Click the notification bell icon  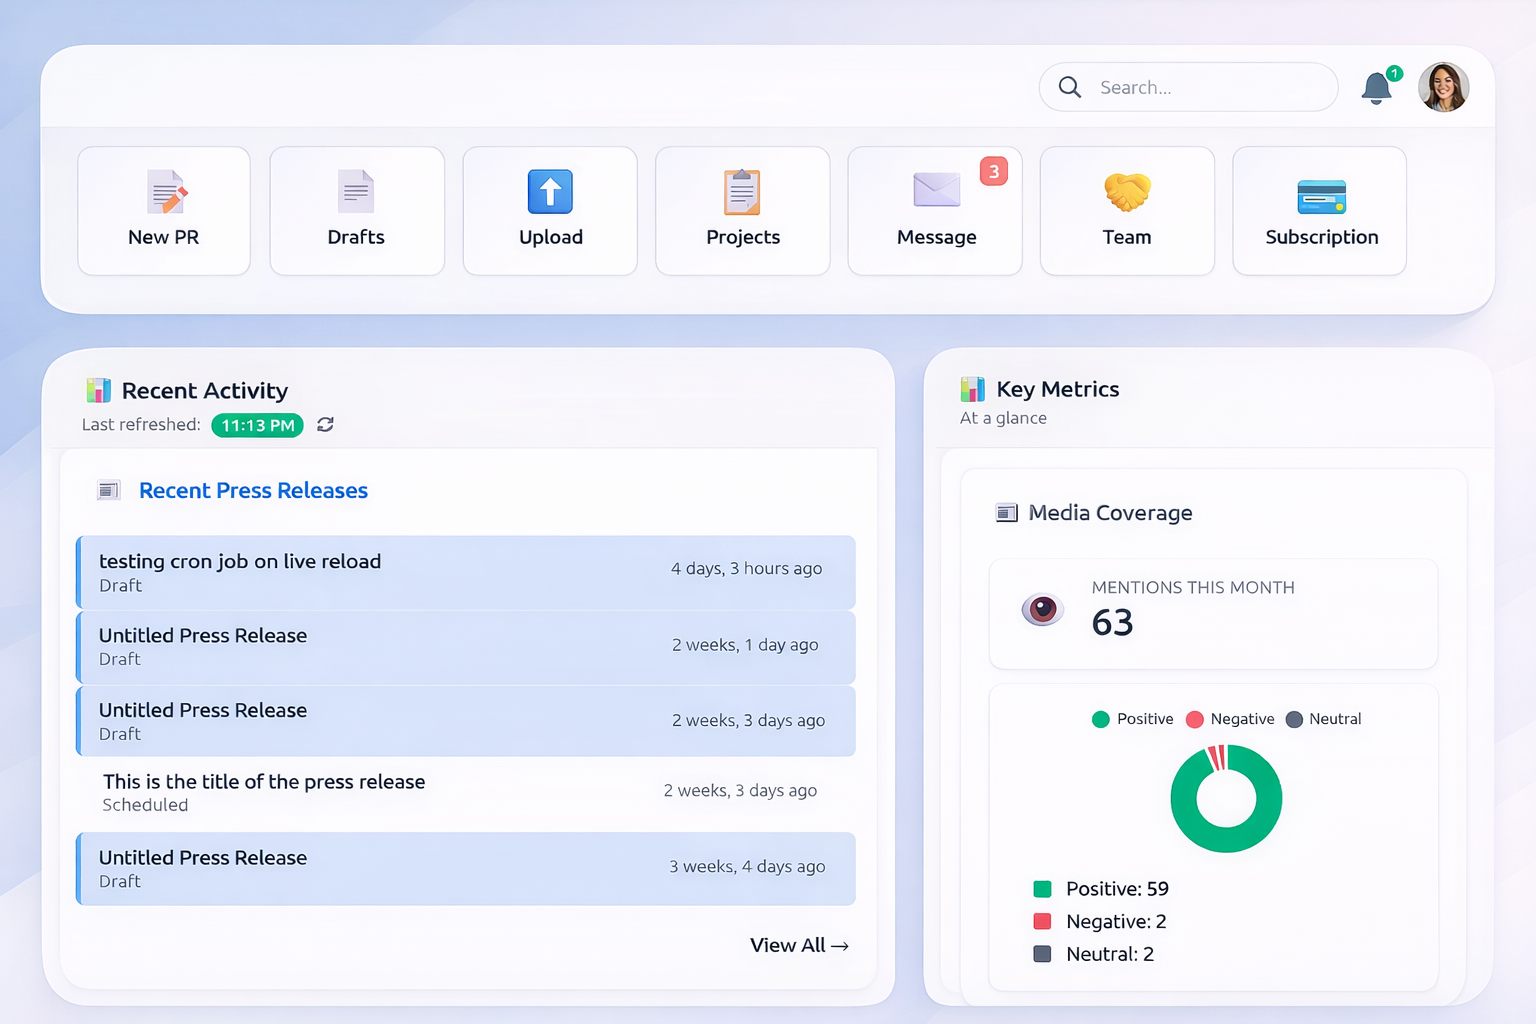1376,88
